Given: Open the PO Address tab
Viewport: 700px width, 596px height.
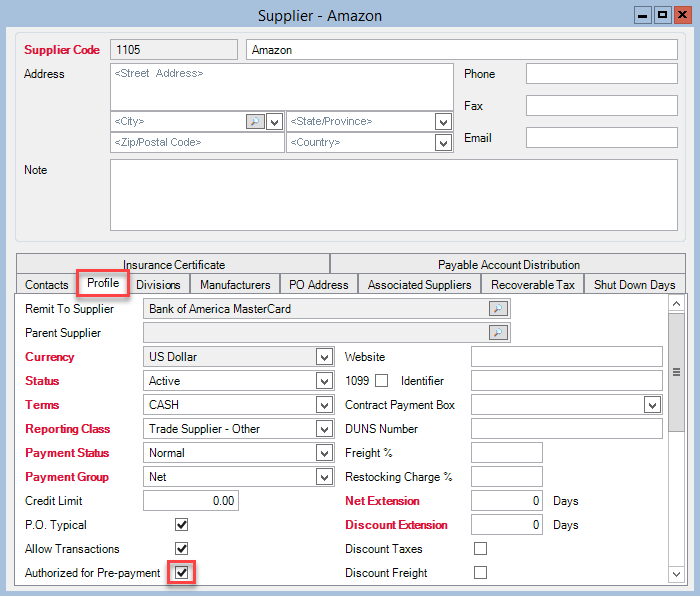Looking at the screenshot, I should coord(319,285).
